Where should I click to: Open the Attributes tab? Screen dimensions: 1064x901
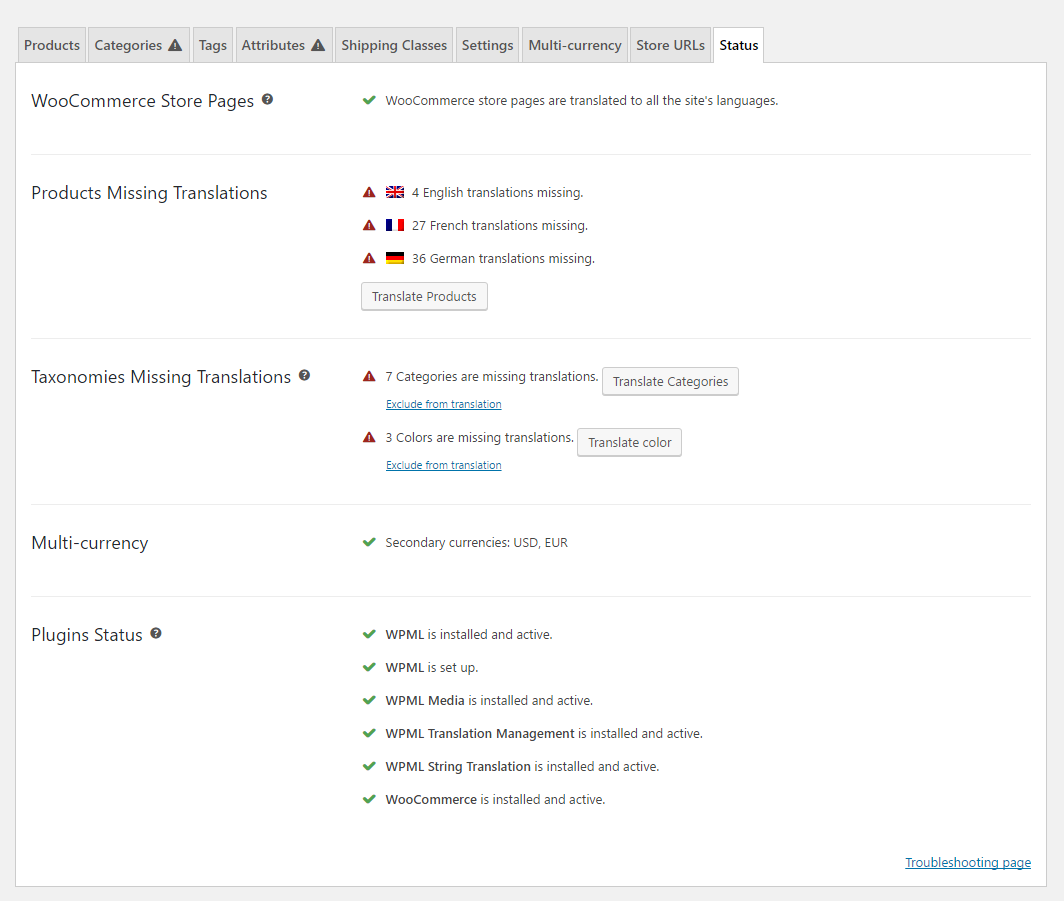[x=283, y=45]
